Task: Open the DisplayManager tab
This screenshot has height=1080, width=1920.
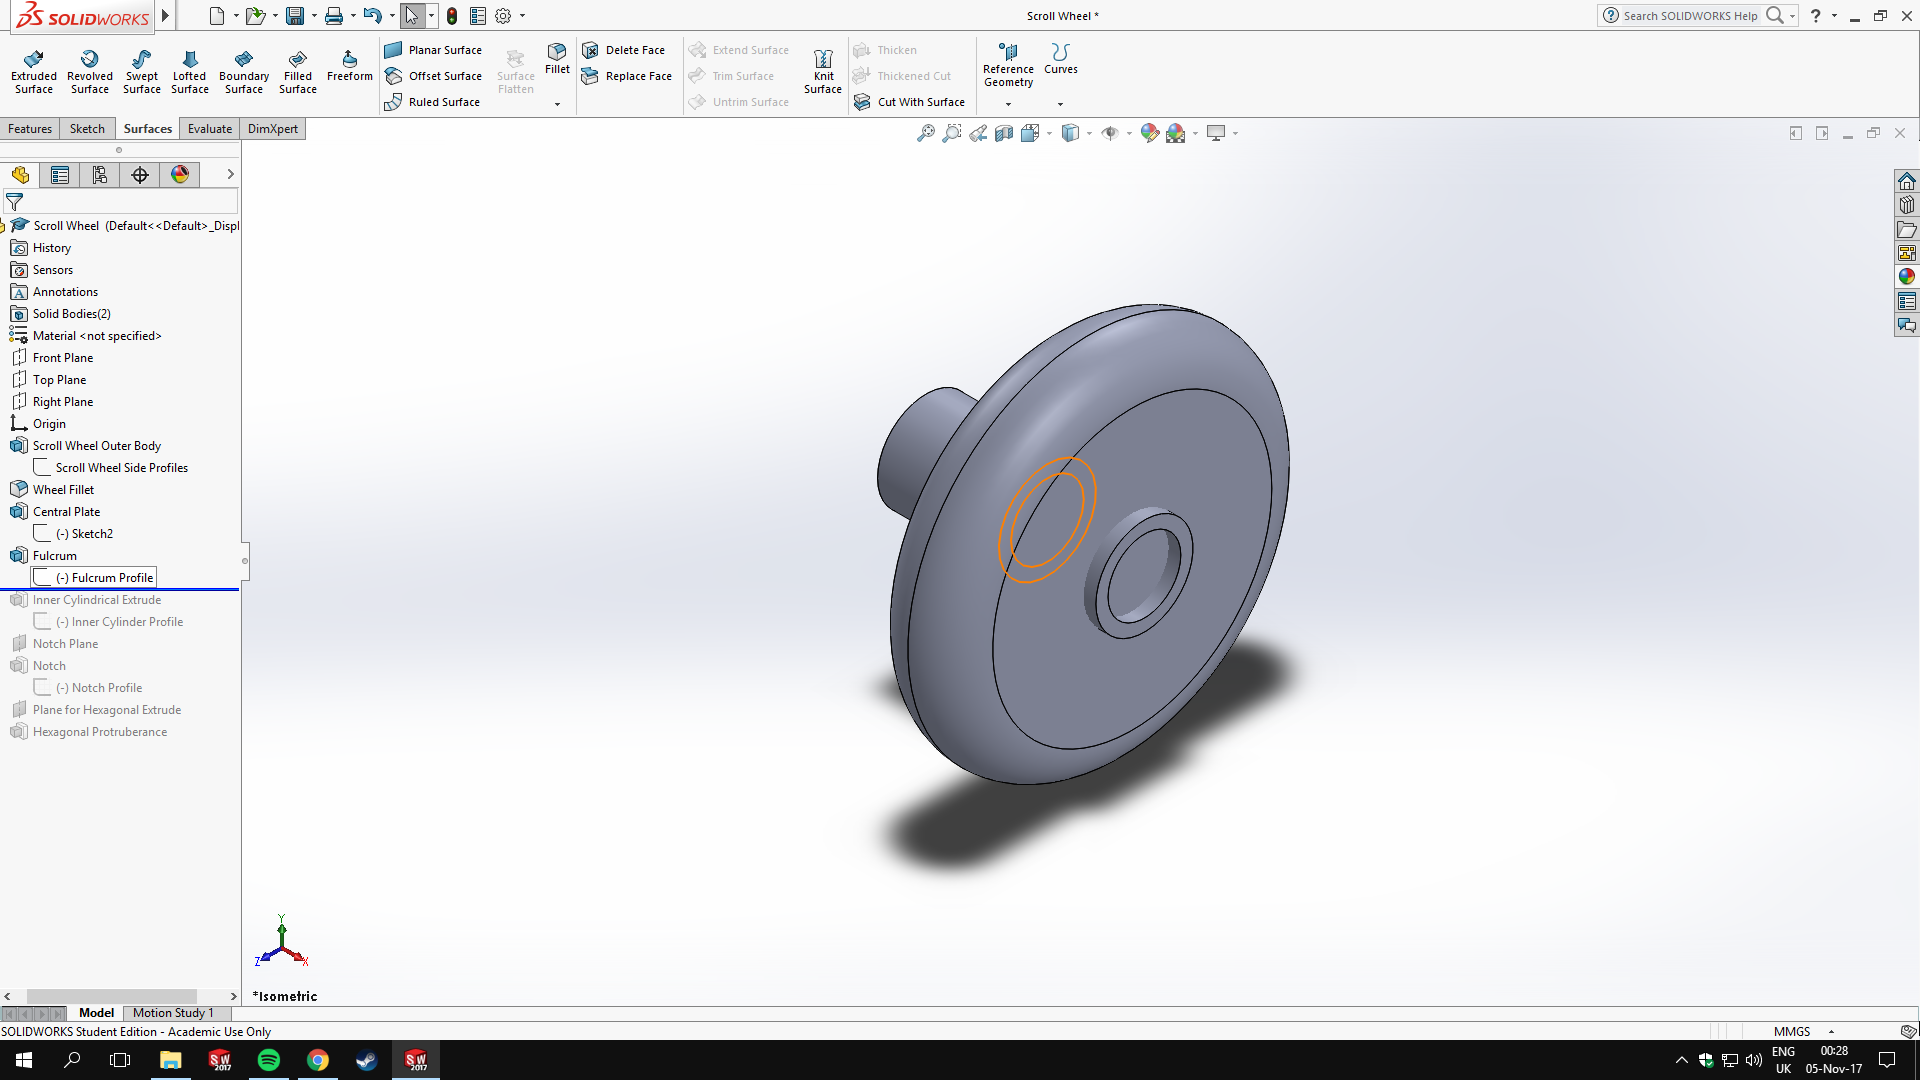Action: [x=180, y=175]
